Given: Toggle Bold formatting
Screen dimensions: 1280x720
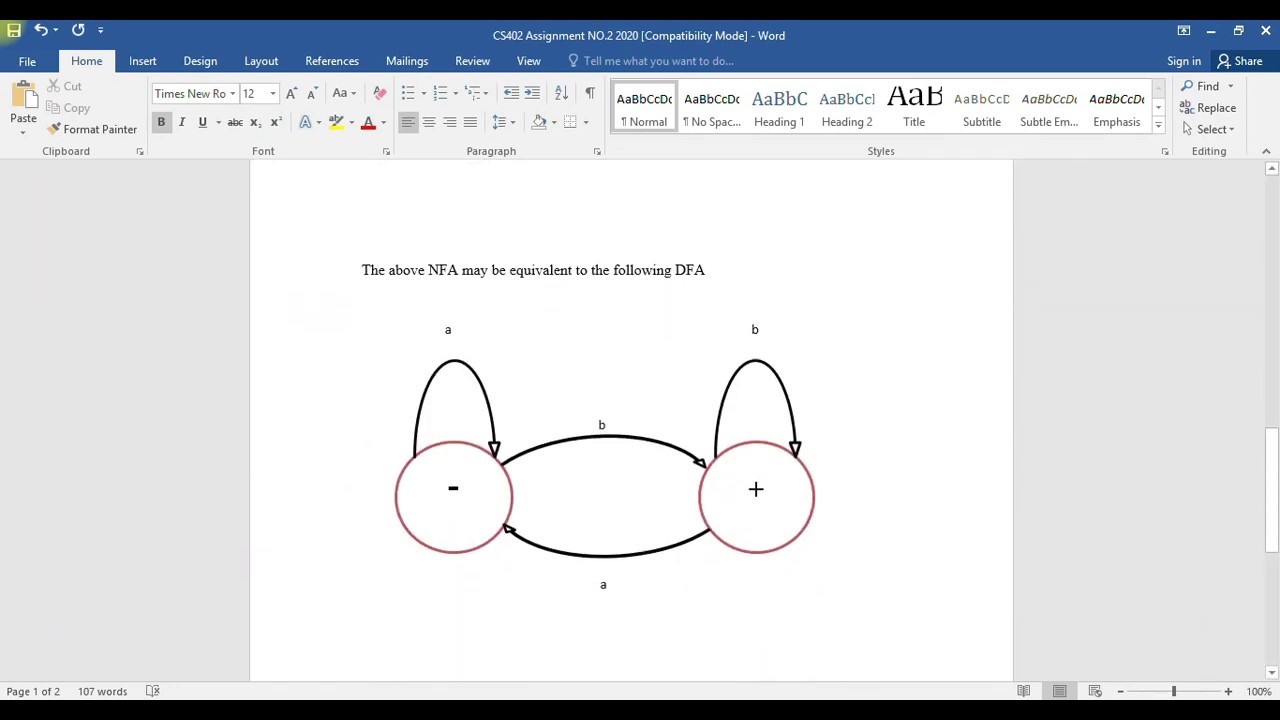Looking at the screenshot, I should [161, 122].
